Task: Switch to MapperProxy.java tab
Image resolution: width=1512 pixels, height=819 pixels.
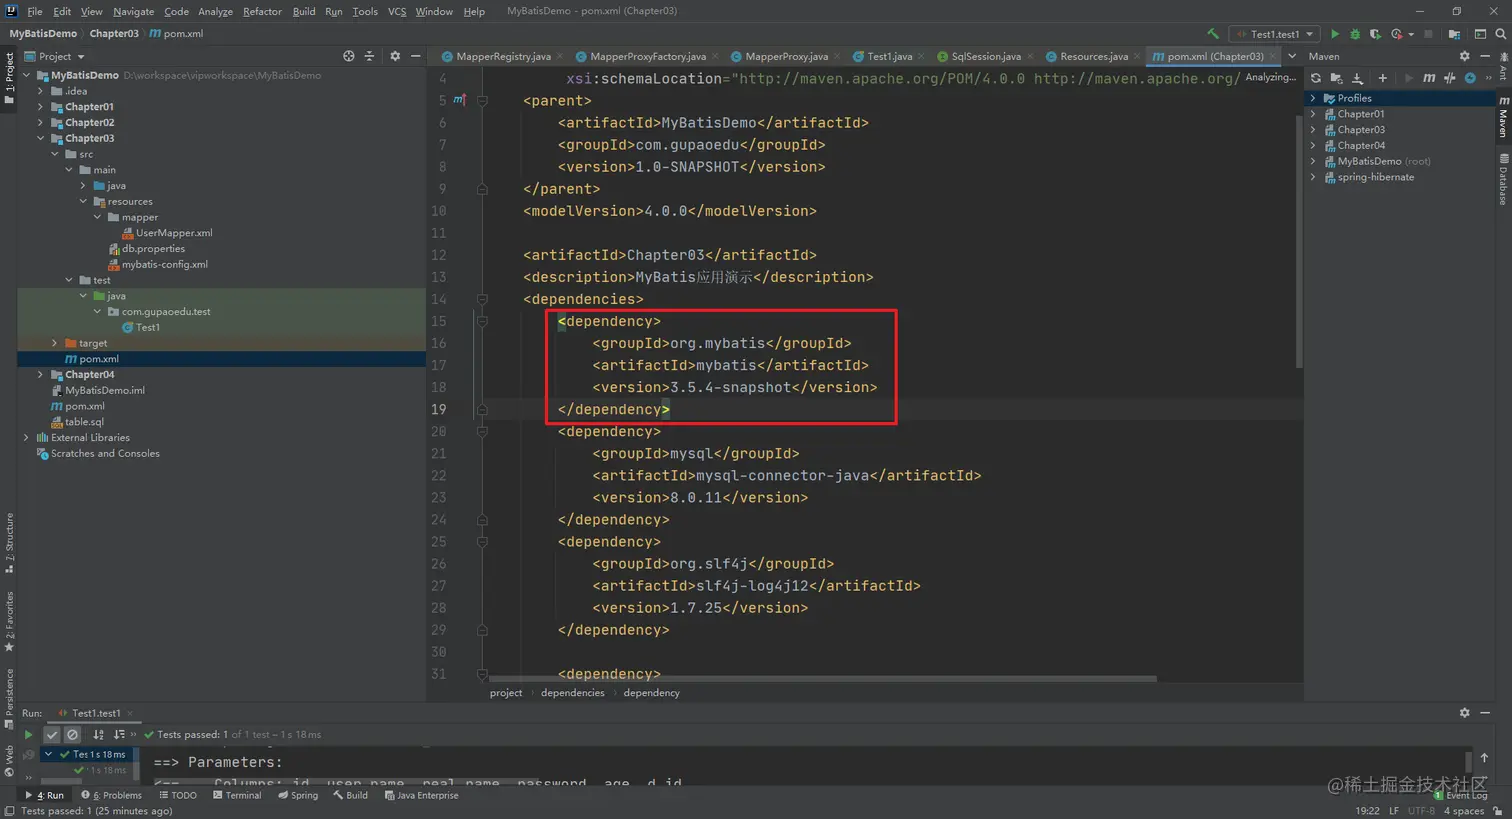Action: pos(786,56)
